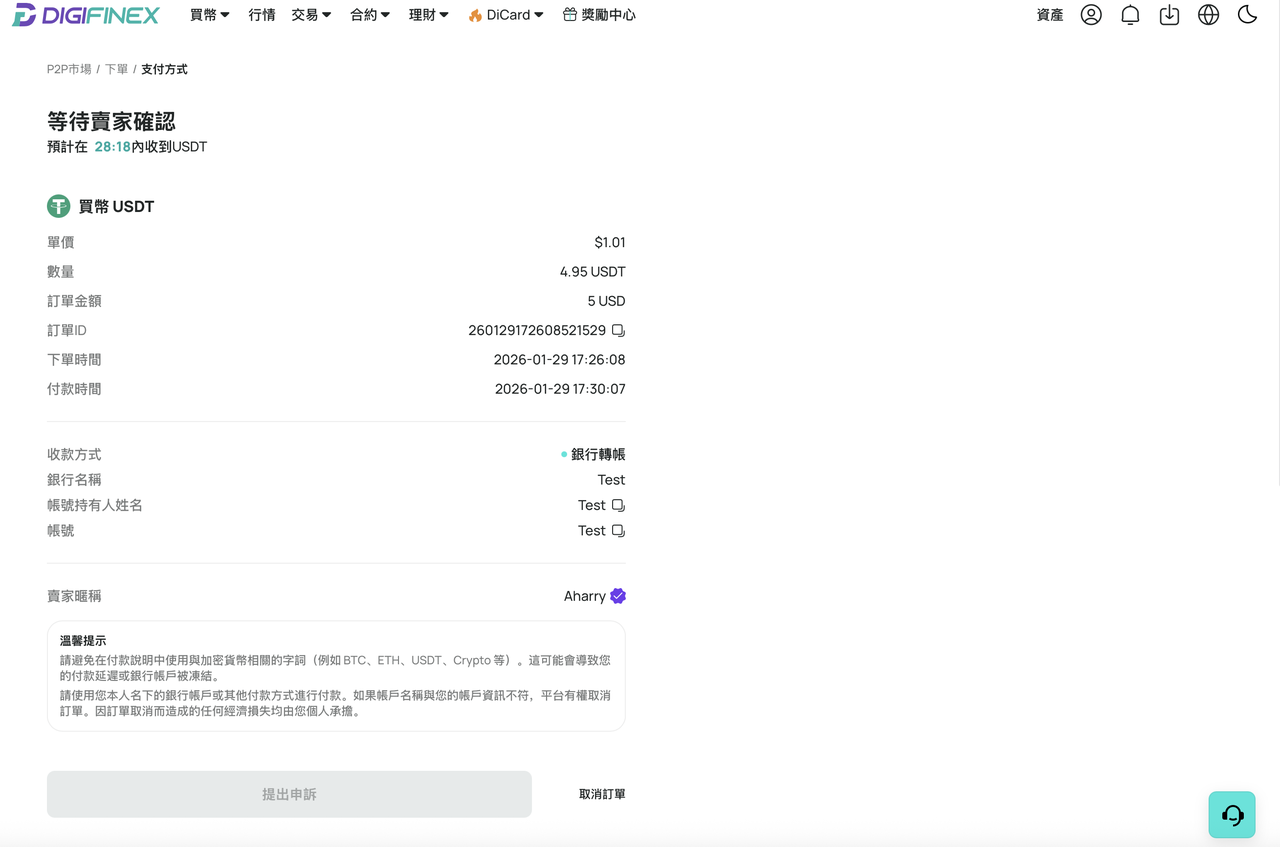The width and height of the screenshot is (1280, 847).
Task: Expand the 交易 dropdown menu
Action: tap(311, 15)
